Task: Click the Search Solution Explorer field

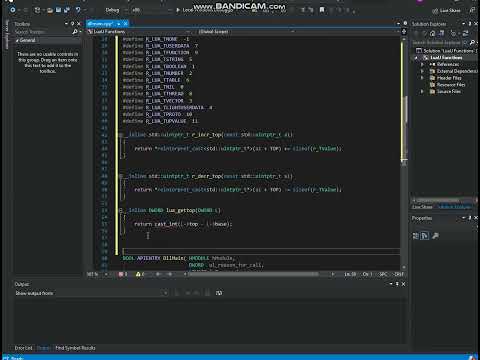Action: pyautogui.click(x=440, y=43)
